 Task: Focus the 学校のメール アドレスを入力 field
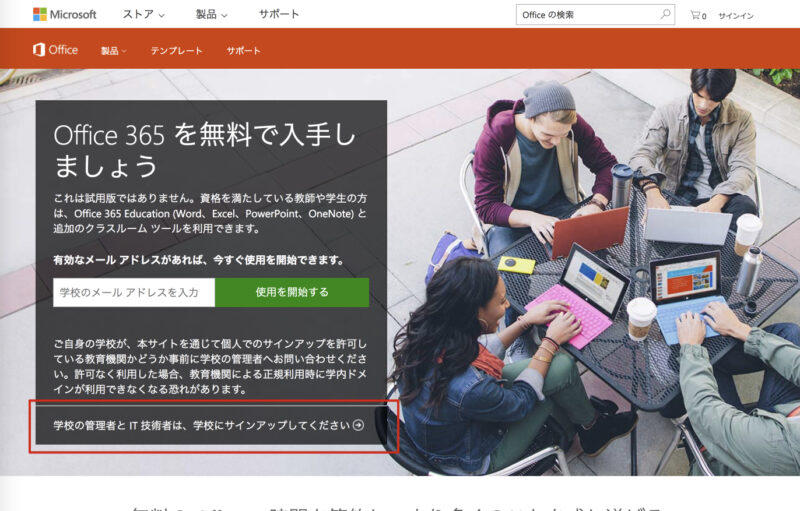(134, 292)
